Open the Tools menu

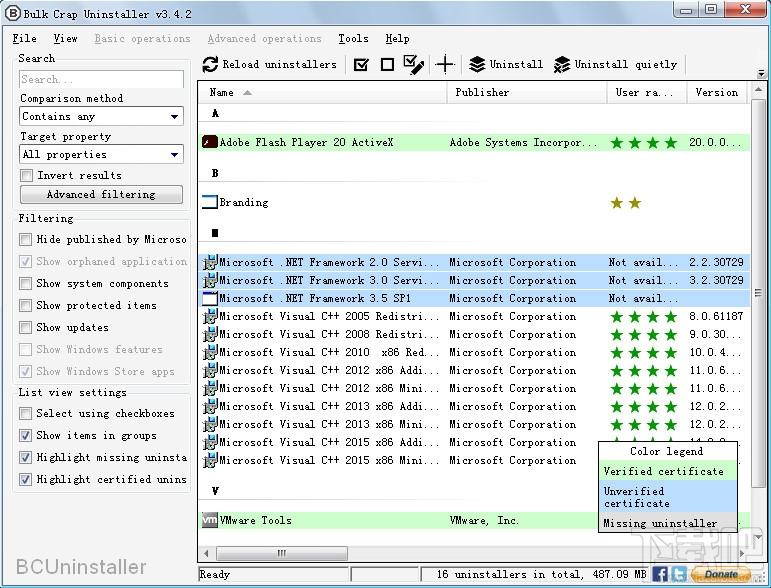pyautogui.click(x=353, y=38)
